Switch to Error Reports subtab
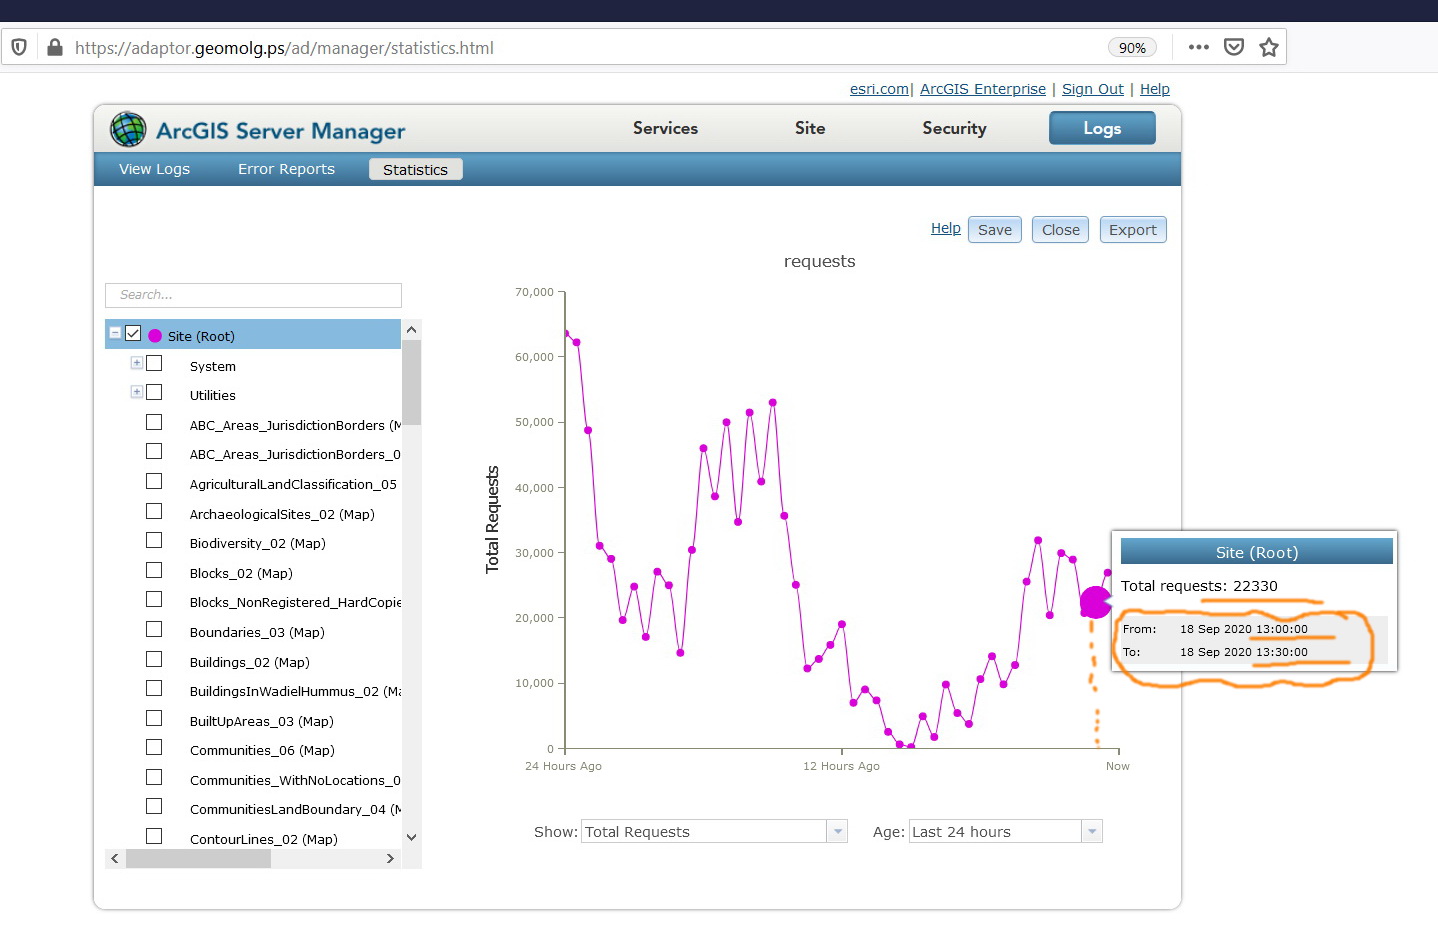 (x=286, y=169)
